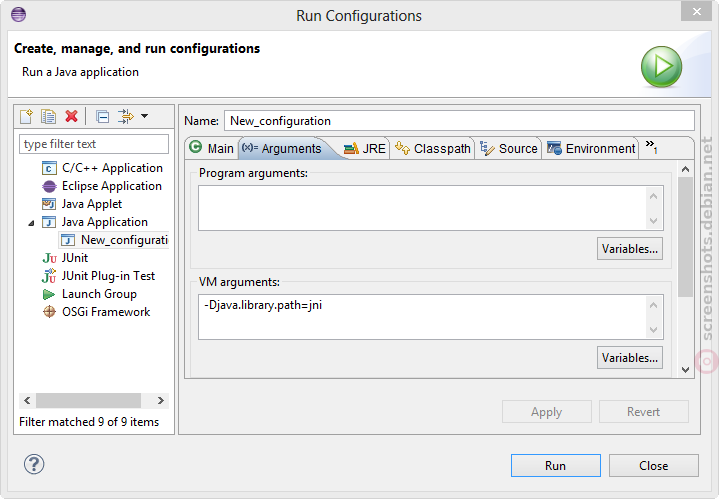Show the hidden tabs overflow chevron
The image size is (719, 499).
[x=652, y=147]
